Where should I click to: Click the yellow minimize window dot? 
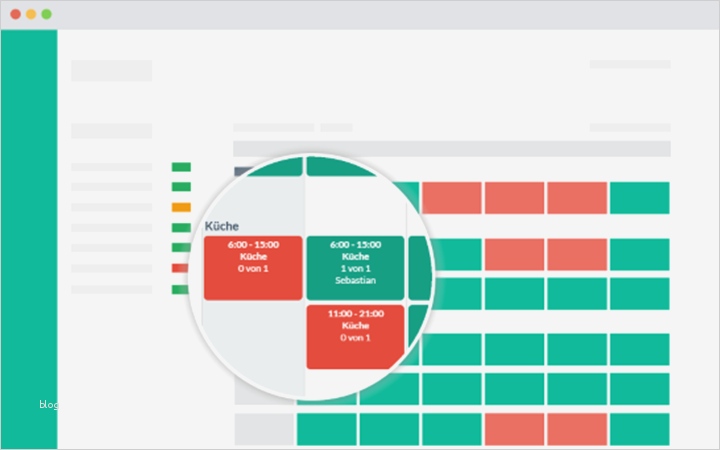pos(31,15)
